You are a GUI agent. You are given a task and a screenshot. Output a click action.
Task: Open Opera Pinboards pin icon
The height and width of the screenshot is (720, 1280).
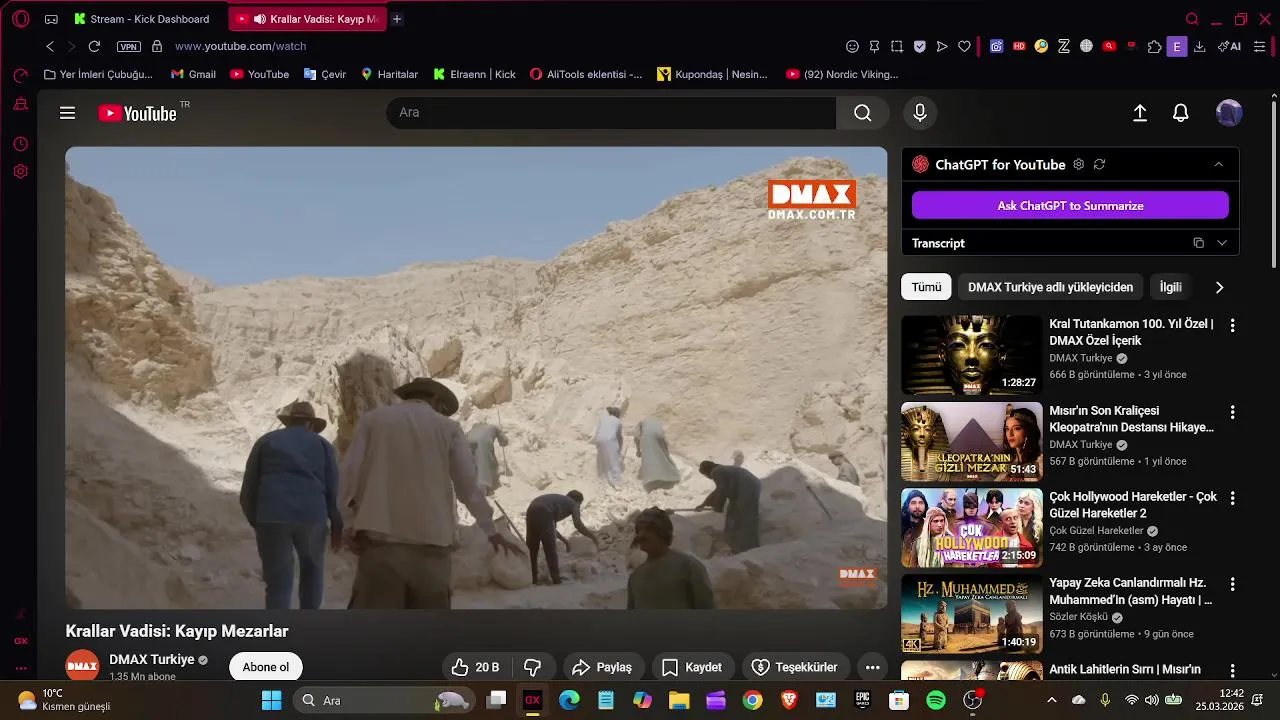pos(875,46)
